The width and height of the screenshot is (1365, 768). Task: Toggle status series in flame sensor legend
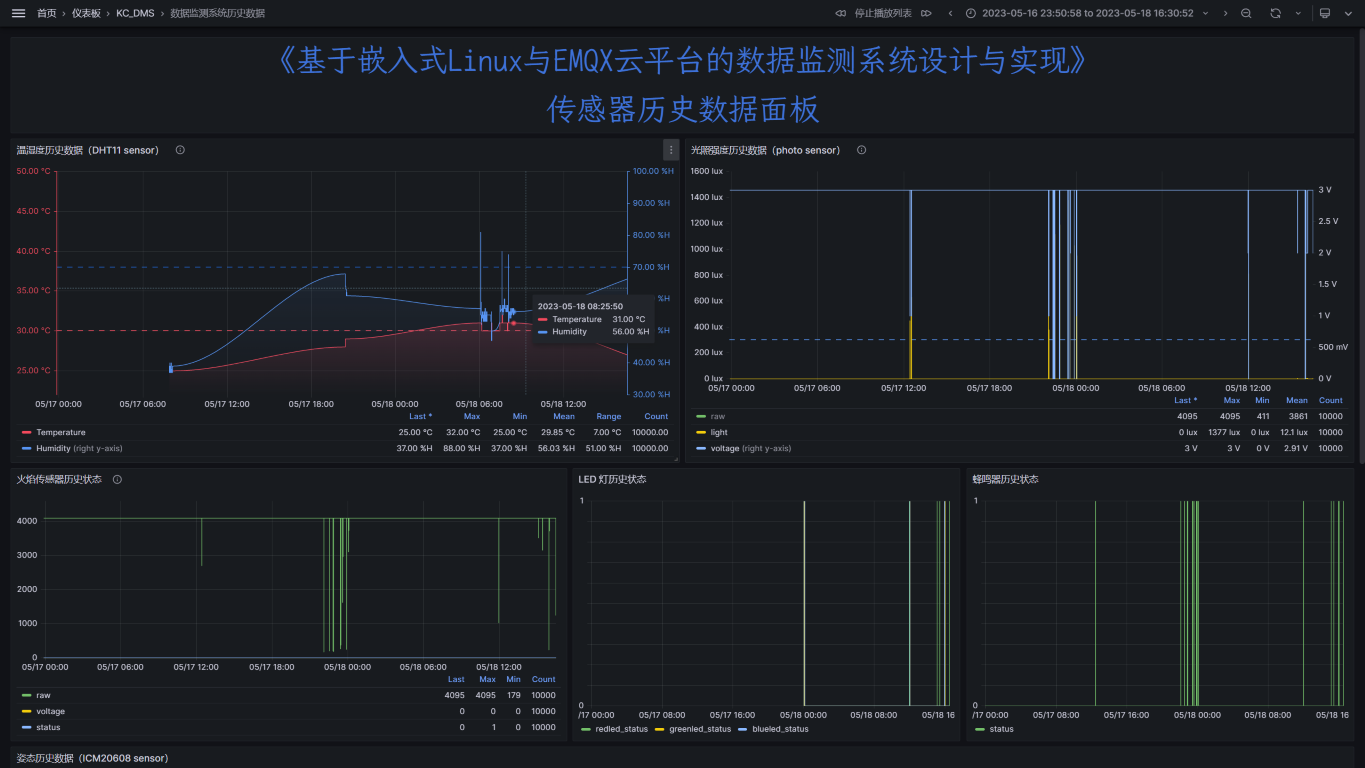(x=48, y=727)
